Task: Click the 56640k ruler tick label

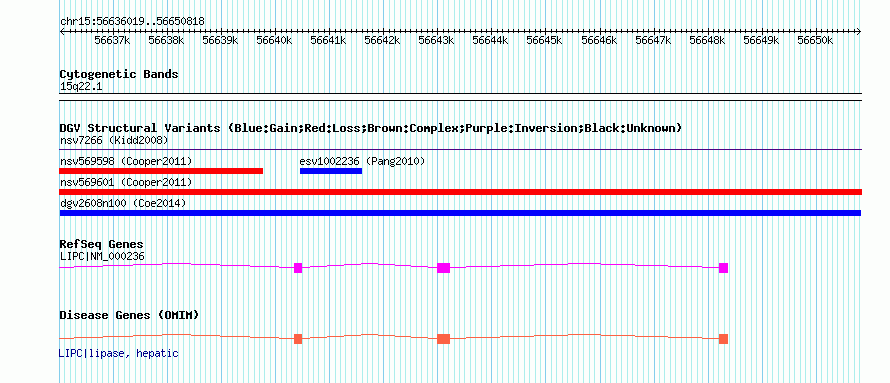Action: pos(274,41)
